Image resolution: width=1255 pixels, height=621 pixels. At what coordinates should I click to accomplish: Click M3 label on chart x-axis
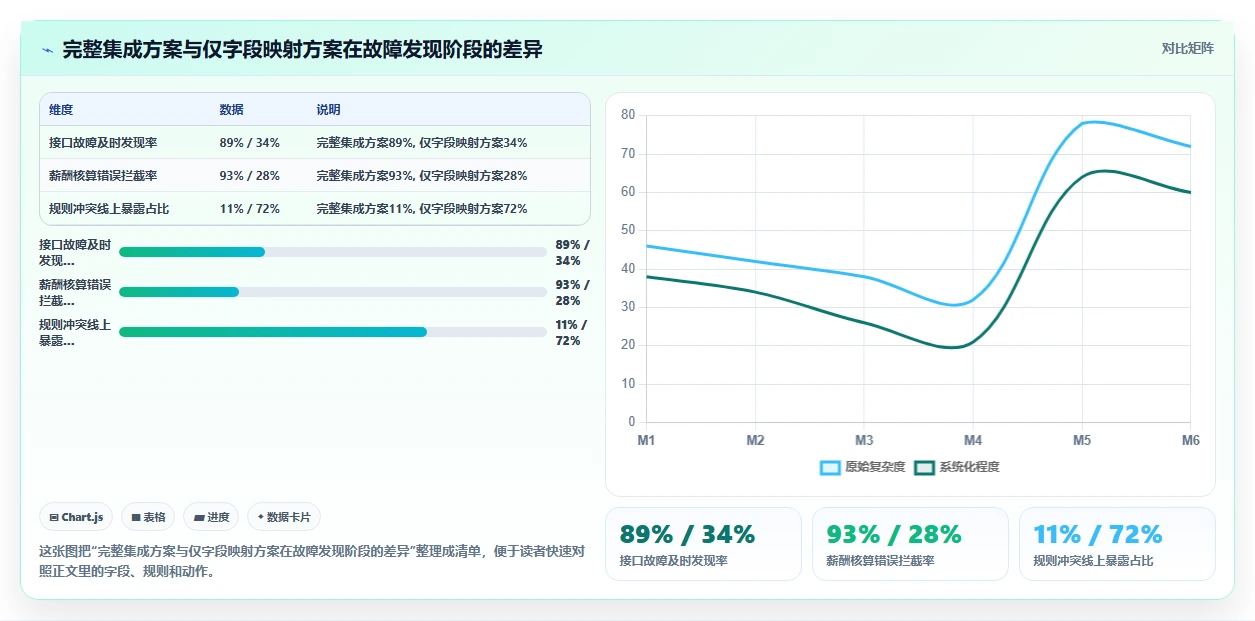864,441
